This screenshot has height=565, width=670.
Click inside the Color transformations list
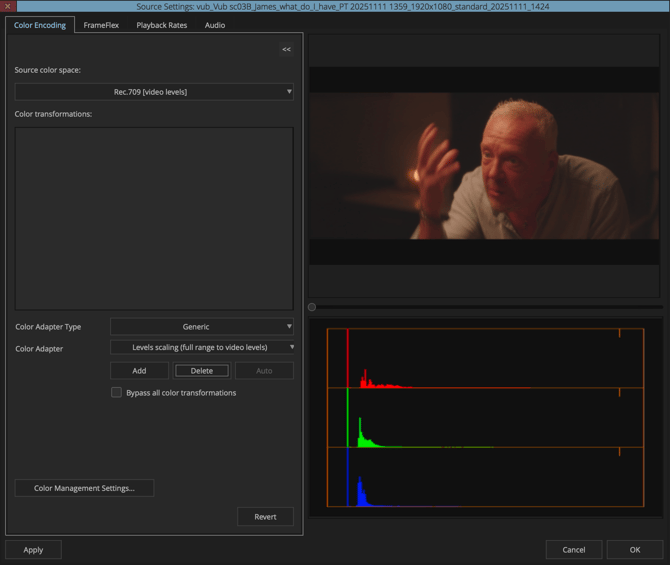(x=154, y=218)
